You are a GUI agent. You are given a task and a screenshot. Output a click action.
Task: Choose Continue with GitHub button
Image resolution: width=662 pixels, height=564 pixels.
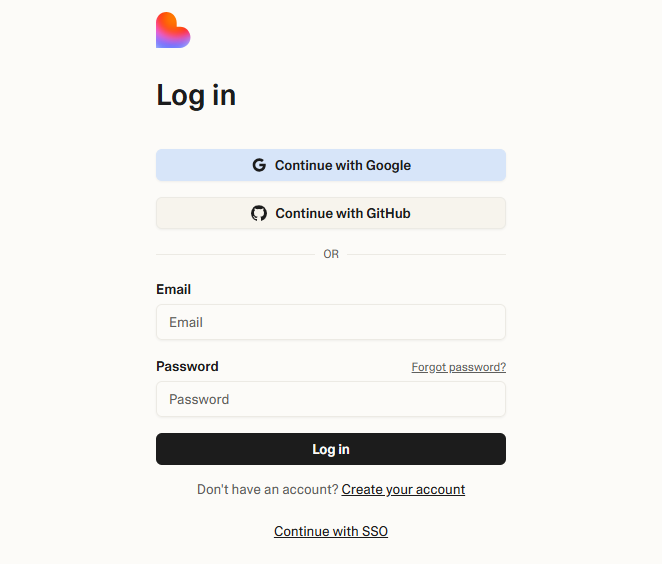(x=331, y=213)
